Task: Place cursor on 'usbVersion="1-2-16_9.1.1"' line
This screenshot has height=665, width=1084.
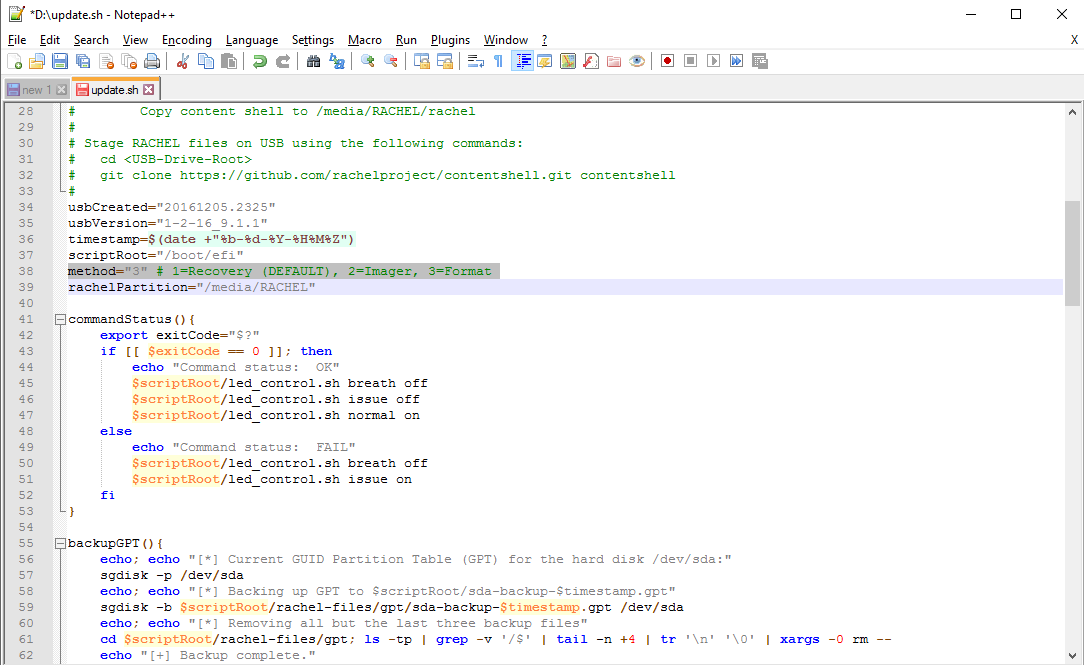Action: pyautogui.click(x=167, y=223)
